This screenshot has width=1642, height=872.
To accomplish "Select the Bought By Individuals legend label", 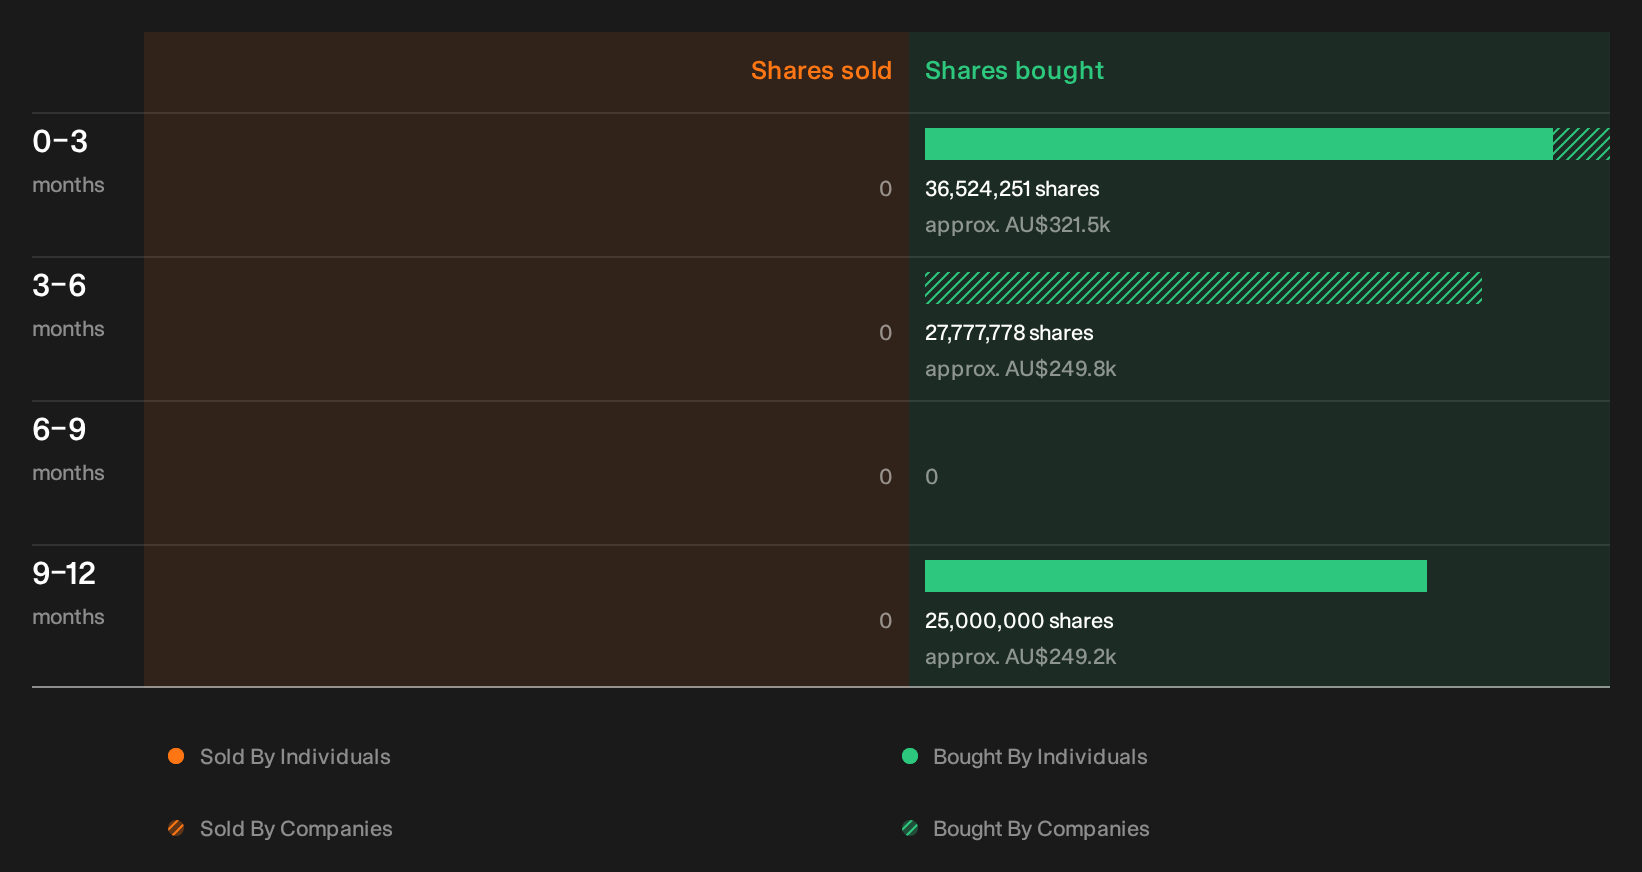I will click(1040, 757).
